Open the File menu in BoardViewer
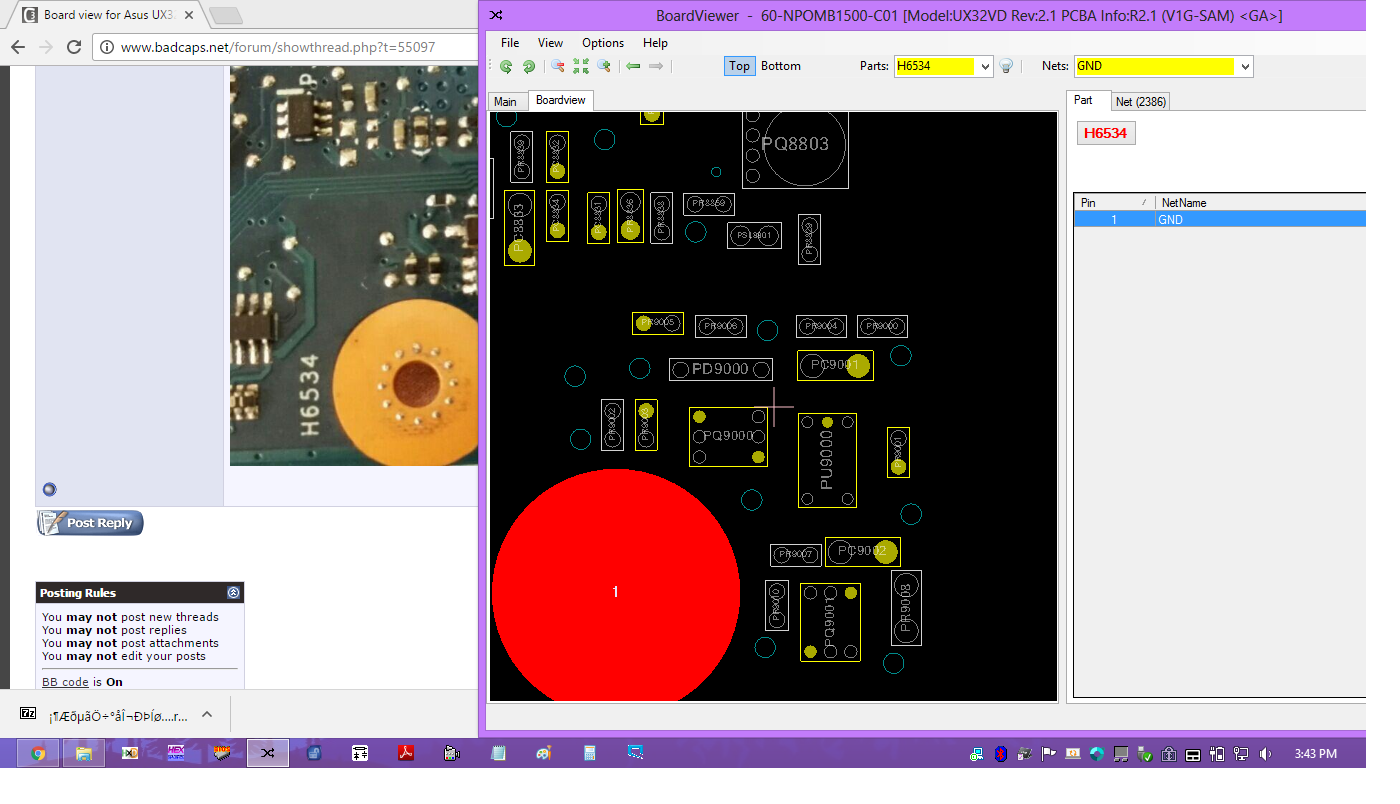Image resolution: width=1400 pixels, height=804 pixels. point(510,43)
